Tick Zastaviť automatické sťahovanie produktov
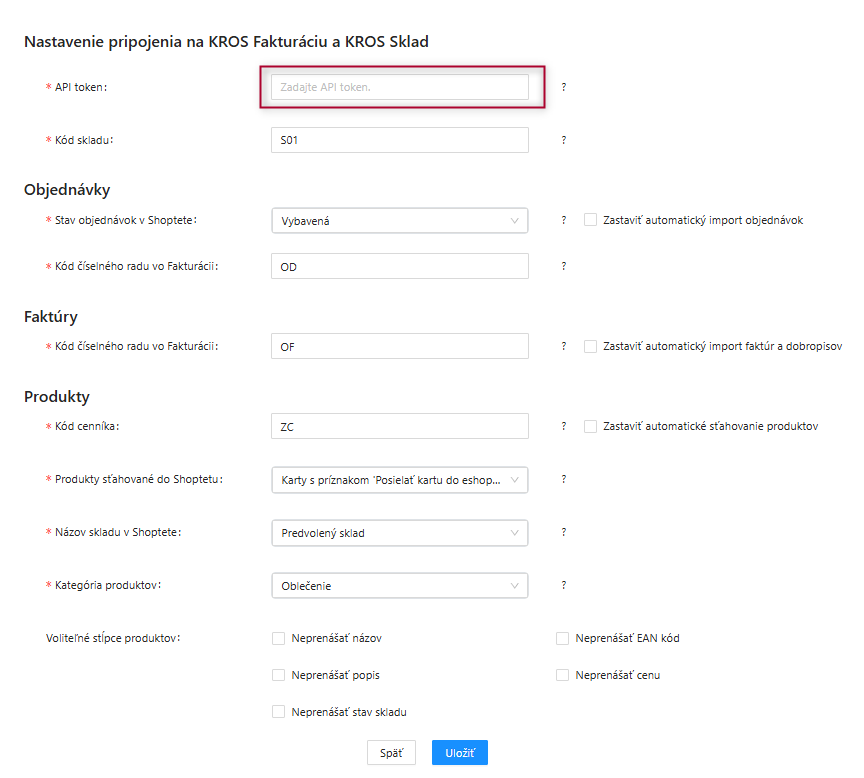Image resolution: width=864 pixels, height=778 pixels. [x=590, y=426]
